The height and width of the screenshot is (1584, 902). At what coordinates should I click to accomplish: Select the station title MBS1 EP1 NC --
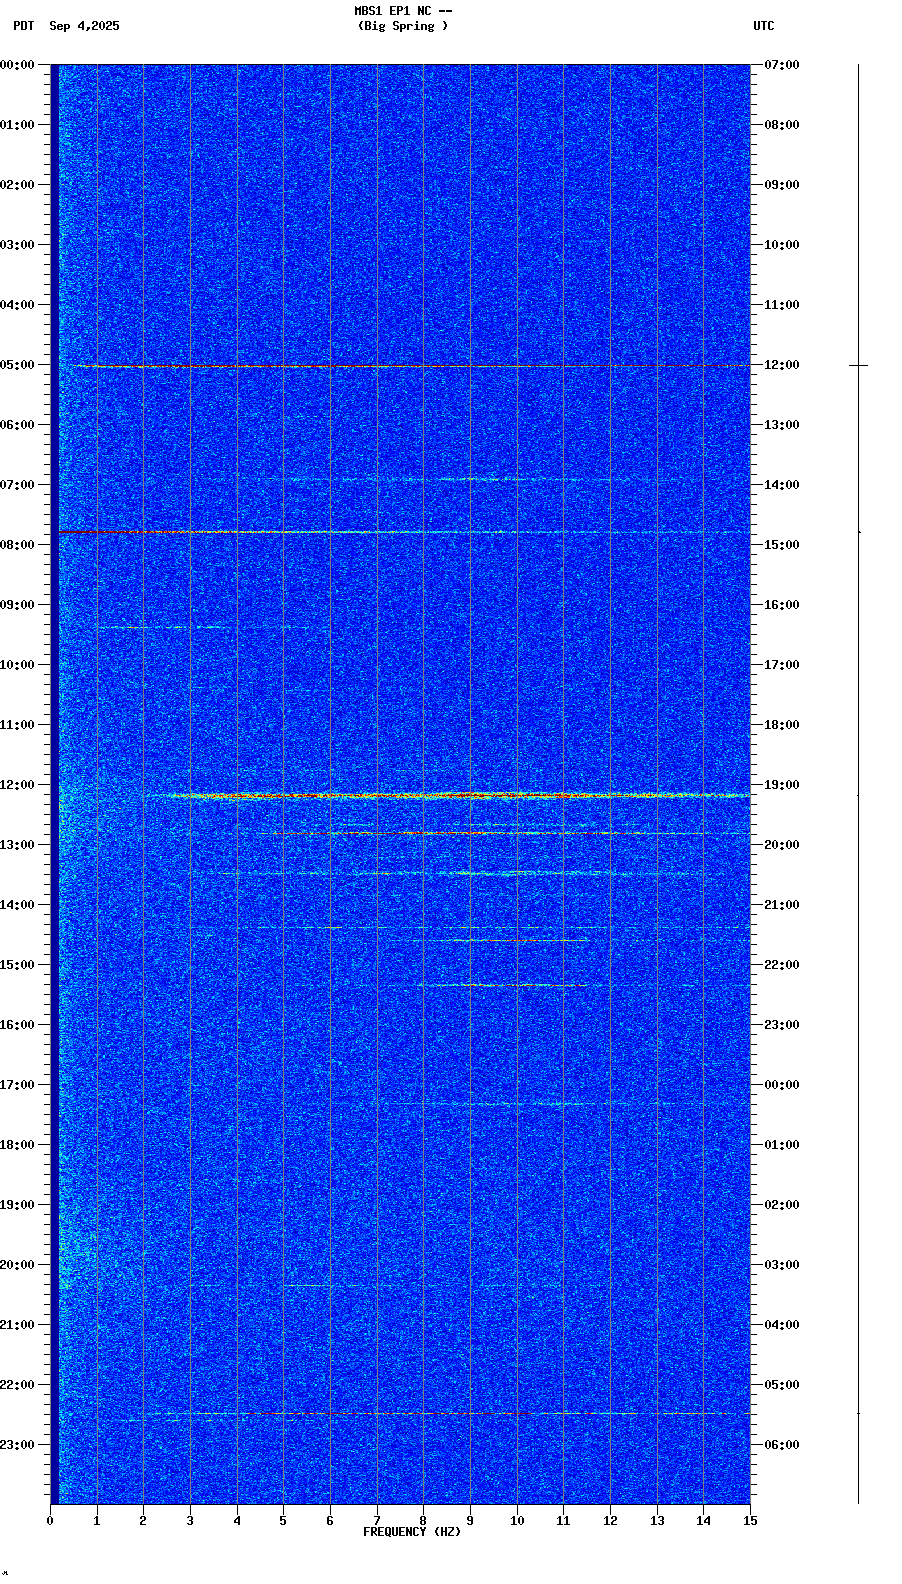tap(403, 11)
